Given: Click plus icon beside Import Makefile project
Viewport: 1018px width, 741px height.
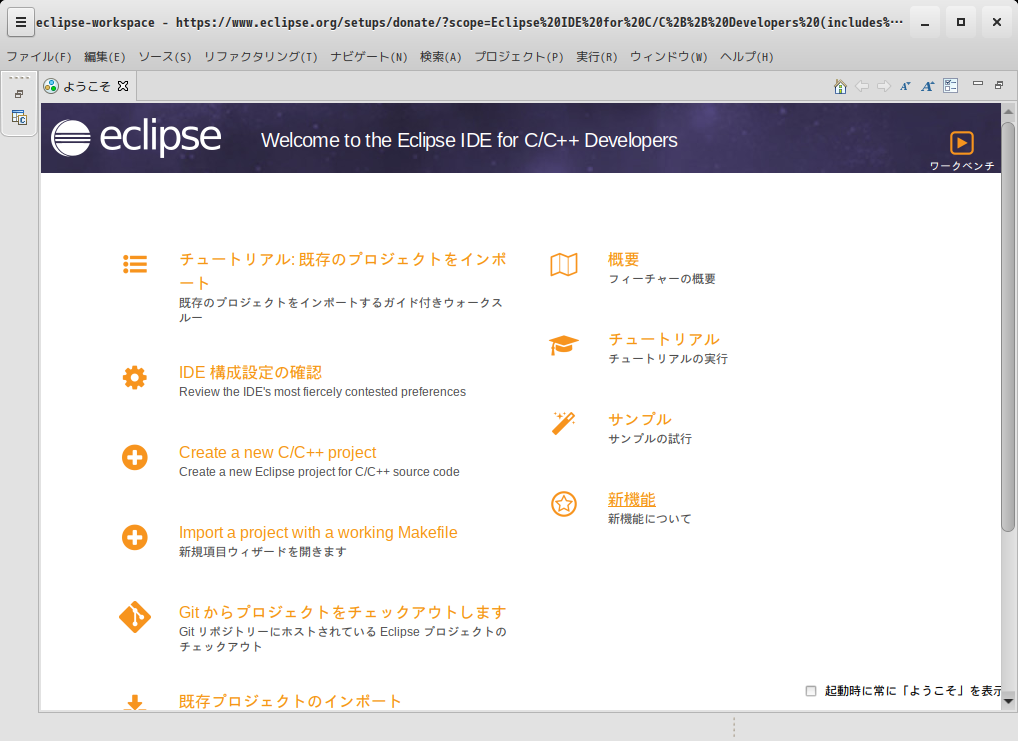Looking at the screenshot, I should (x=135, y=537).
